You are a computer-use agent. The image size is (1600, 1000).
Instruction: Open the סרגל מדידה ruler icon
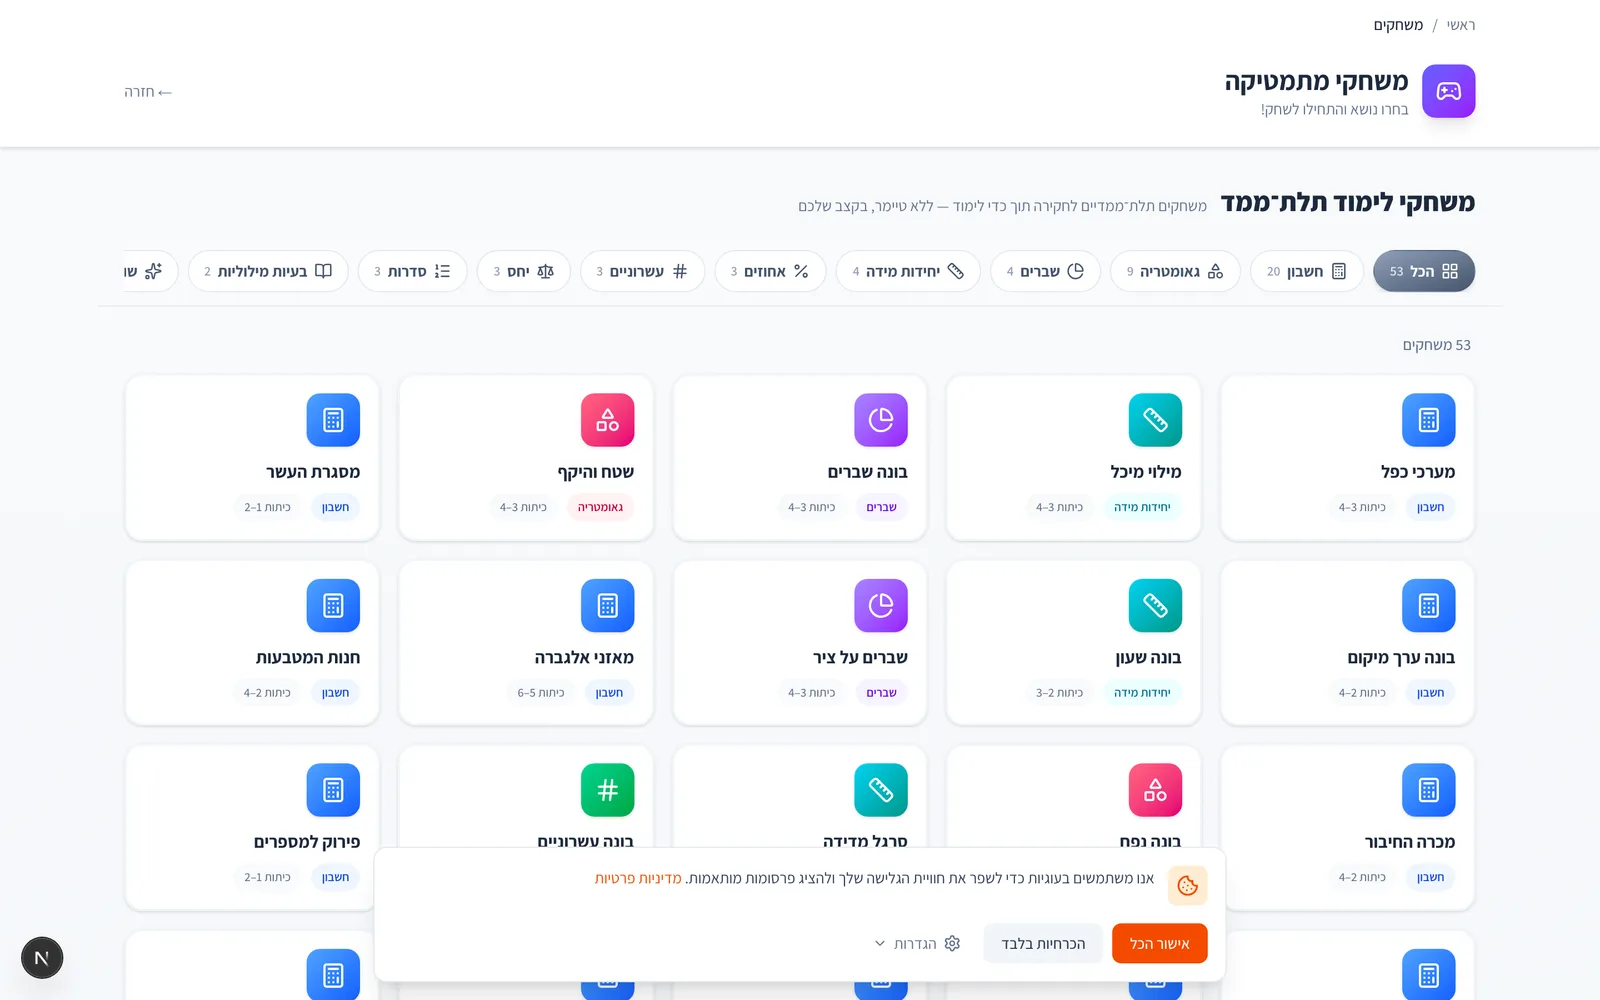tap(881, 790)
